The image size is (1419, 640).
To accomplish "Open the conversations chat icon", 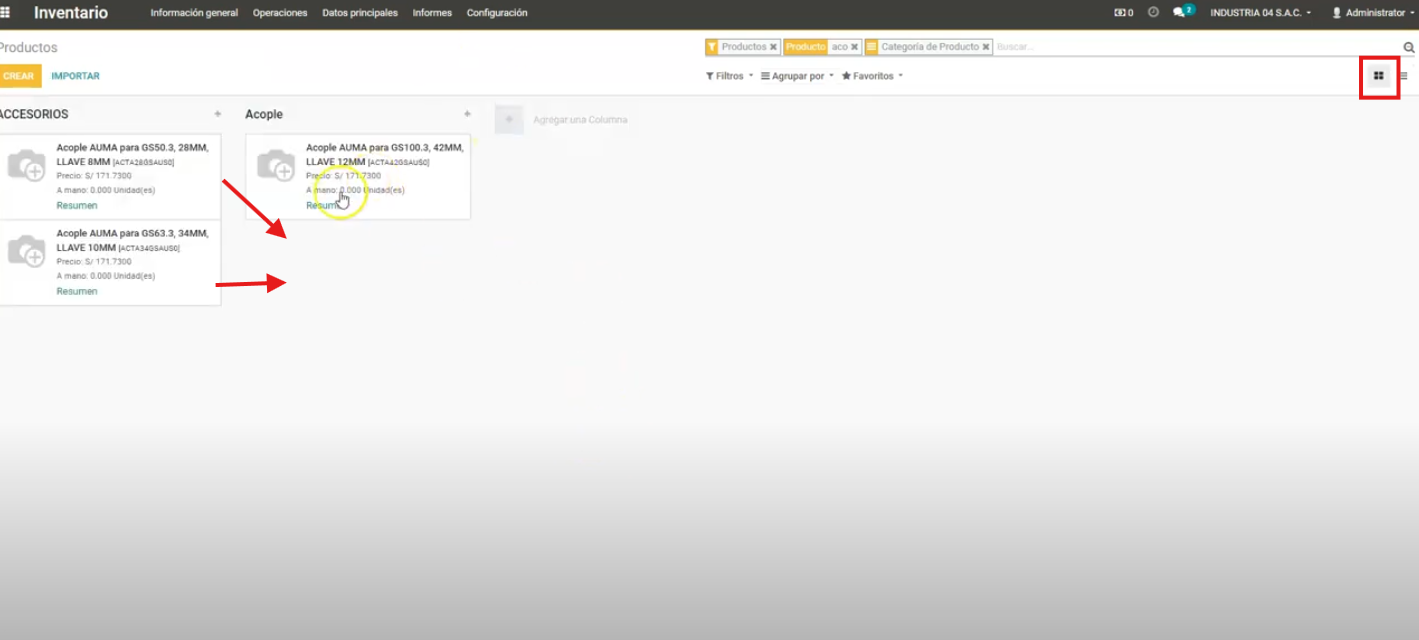I will 1180,13.
